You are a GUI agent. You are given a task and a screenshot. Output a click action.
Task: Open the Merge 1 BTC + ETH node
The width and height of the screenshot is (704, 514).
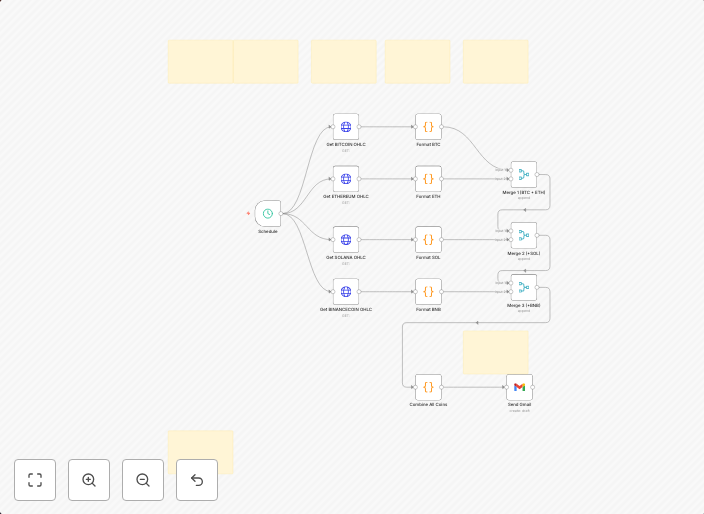523,174
